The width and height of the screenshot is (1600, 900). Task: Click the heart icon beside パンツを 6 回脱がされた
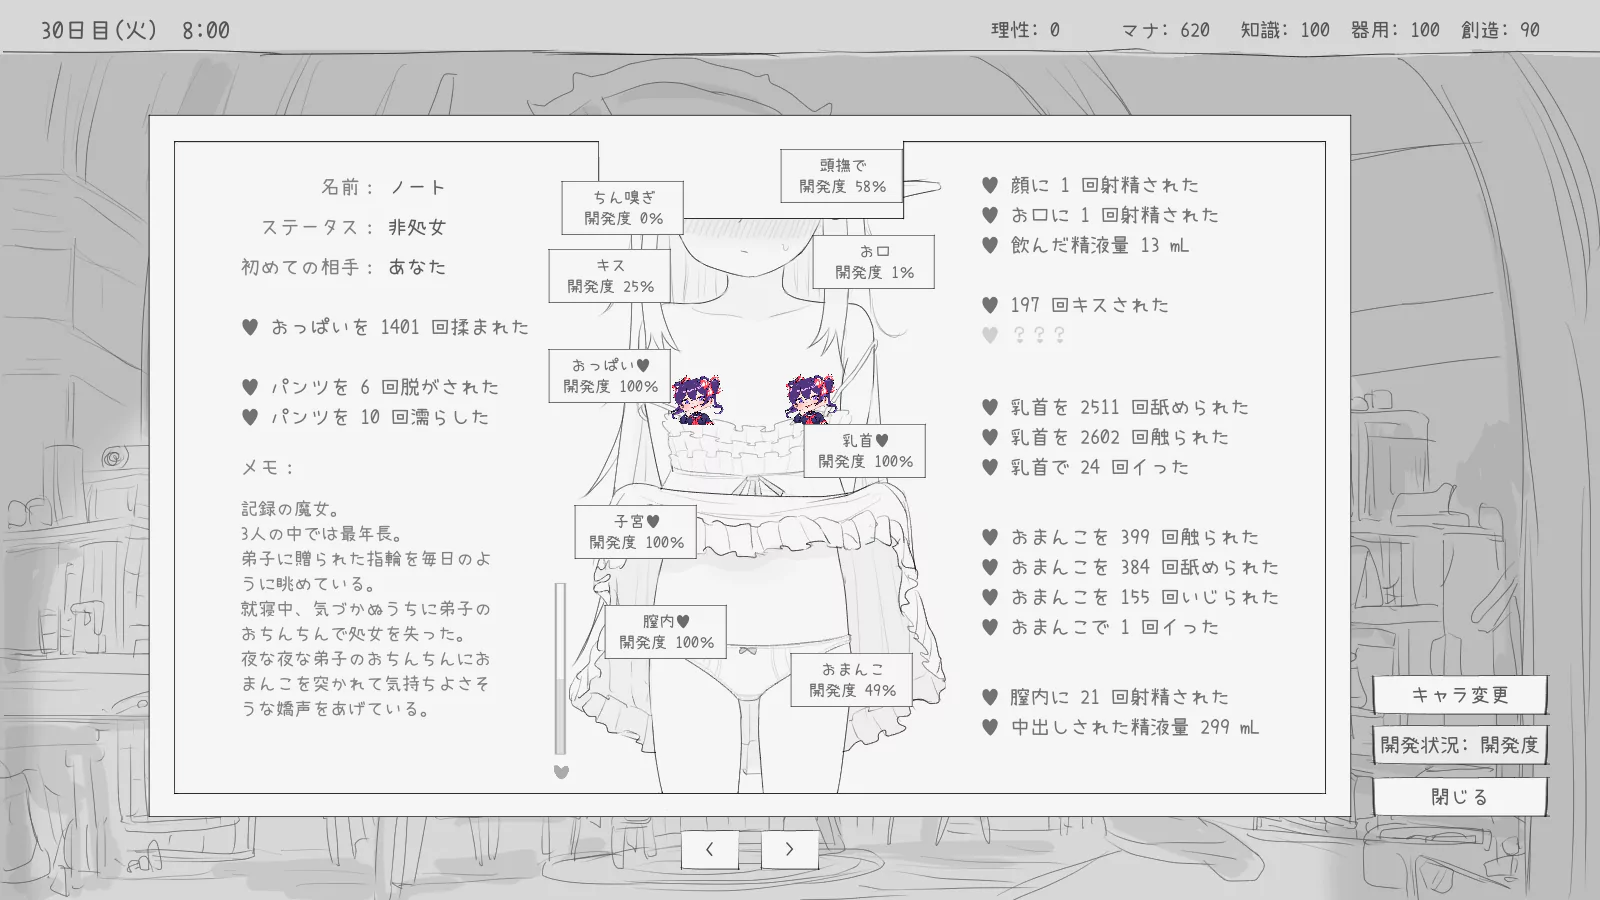pyautogui.click(x=250, y=387)
